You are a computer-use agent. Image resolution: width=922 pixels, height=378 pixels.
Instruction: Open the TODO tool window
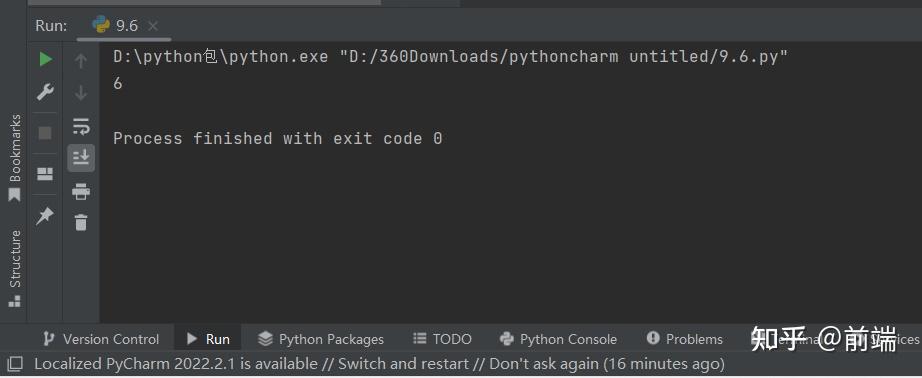442,339
